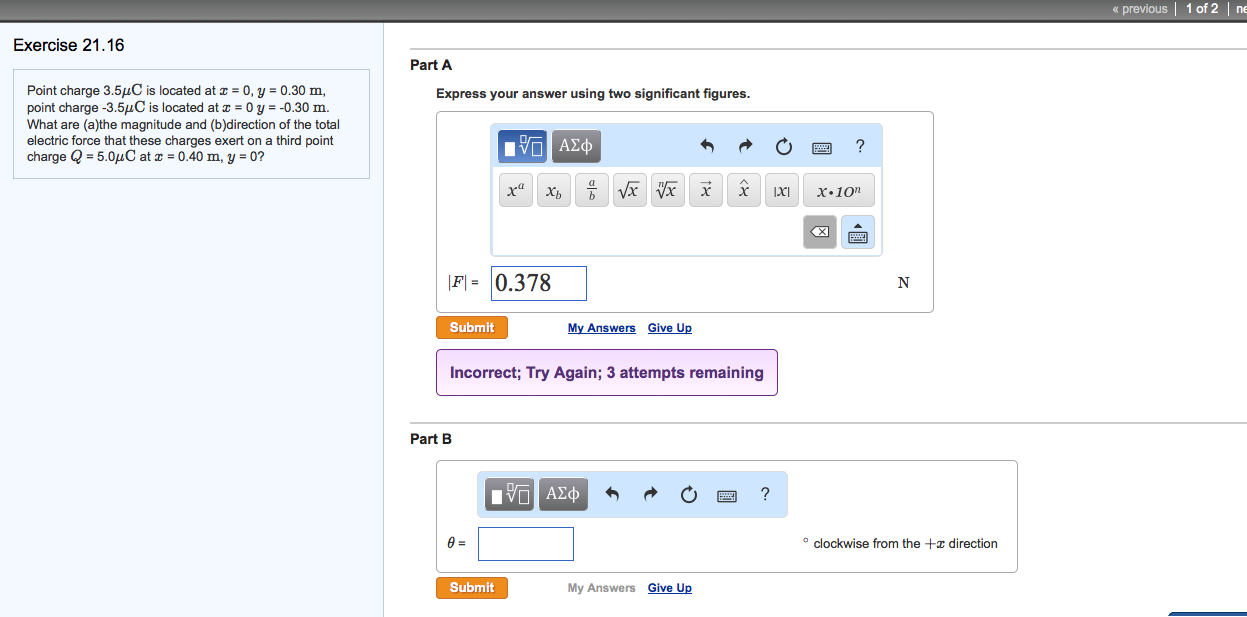Open My Answers link under Part A
Screen dimensions: 1247x617
[x=601, y=328]
